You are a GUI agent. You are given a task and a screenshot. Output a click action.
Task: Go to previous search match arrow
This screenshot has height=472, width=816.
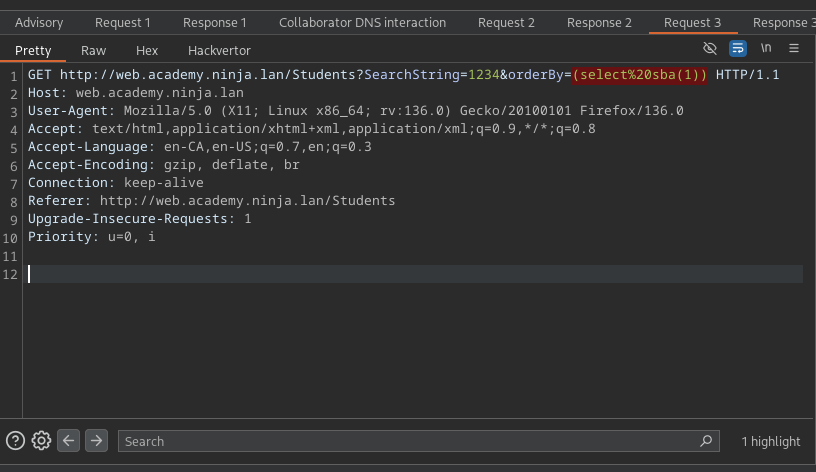tap(68, 441)
